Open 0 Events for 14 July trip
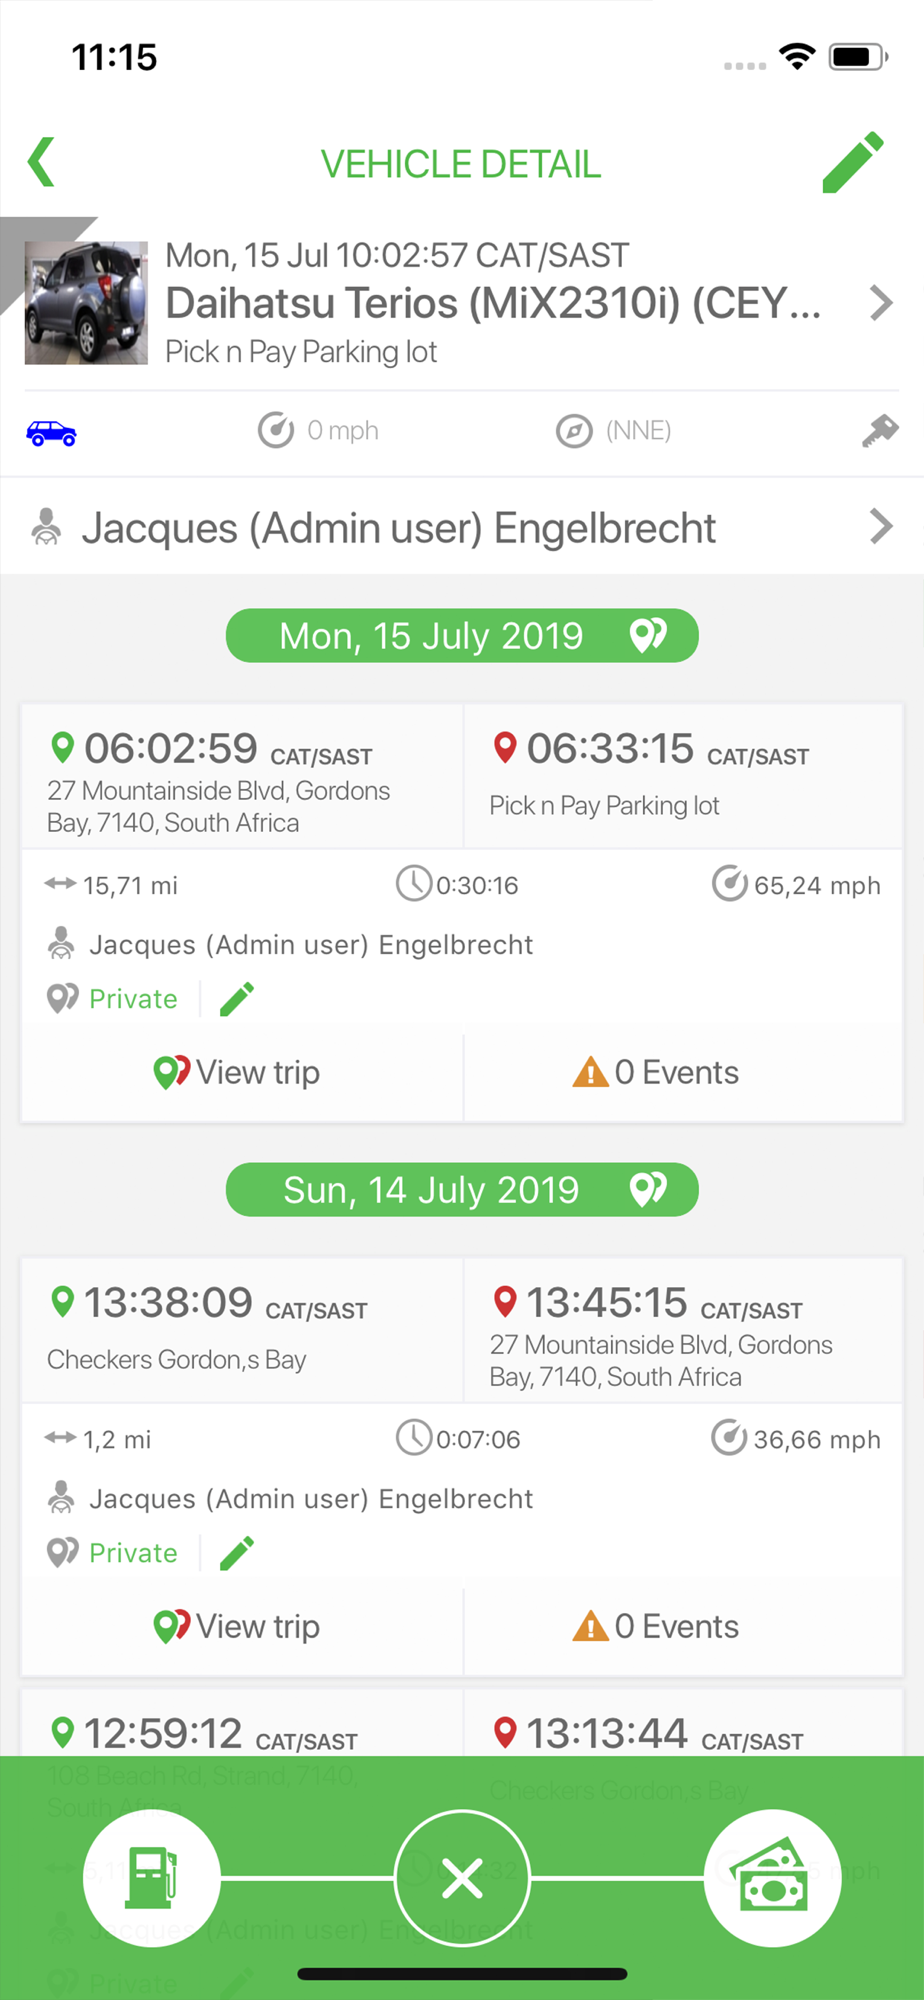Viewport: 924px width, 2000px height. coord(656,1626)
